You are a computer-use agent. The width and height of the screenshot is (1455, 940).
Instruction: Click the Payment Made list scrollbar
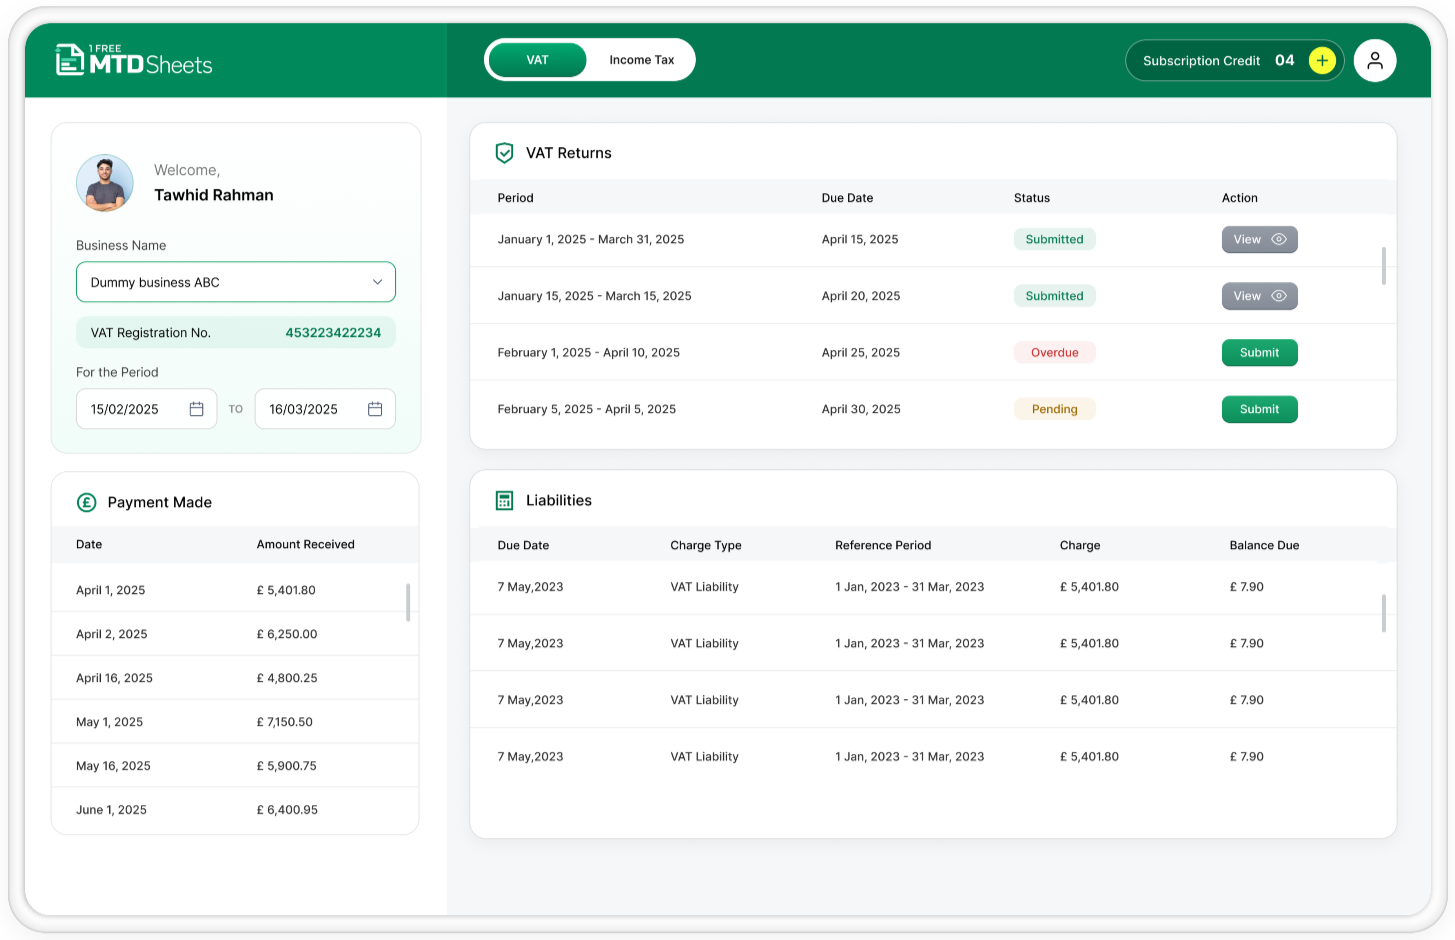click(408, 602)
